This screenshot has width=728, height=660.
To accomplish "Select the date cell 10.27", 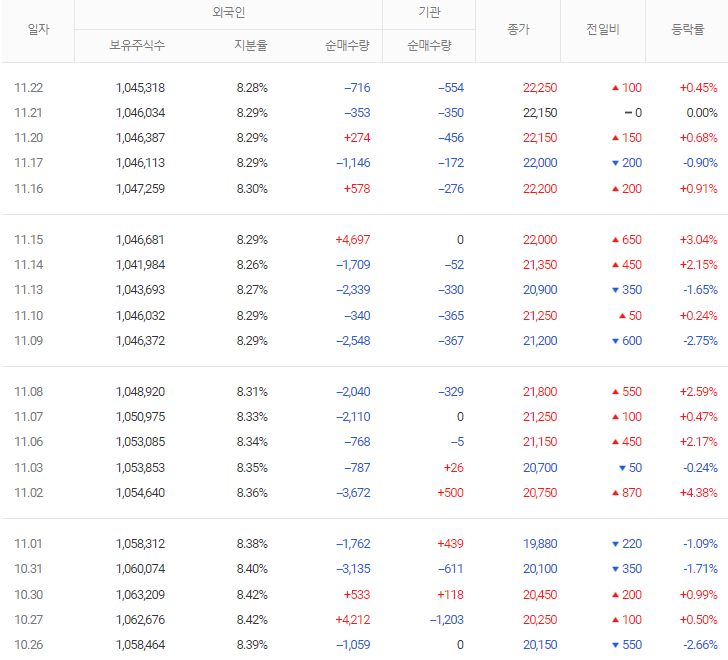I will (29, 621).
